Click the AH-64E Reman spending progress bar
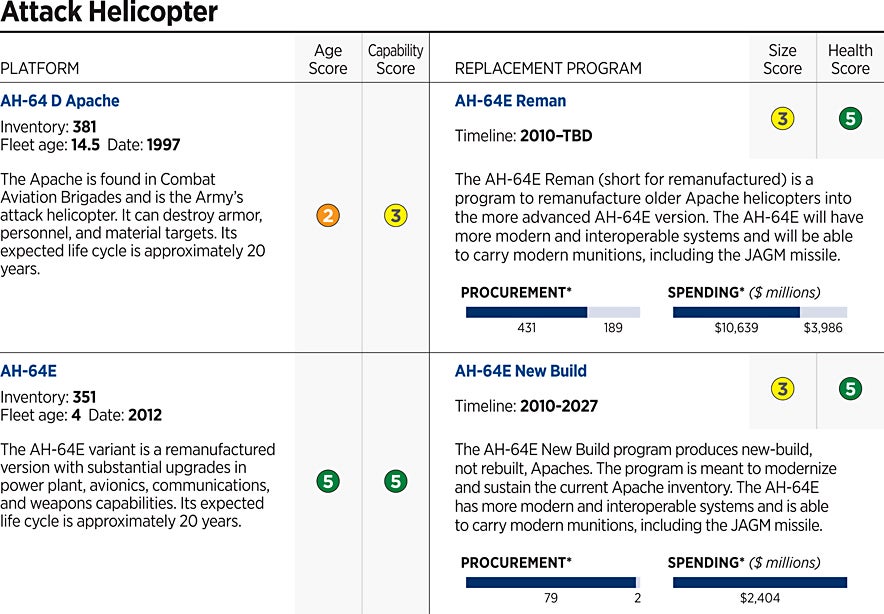884x614 pixels. pos(760,312)
